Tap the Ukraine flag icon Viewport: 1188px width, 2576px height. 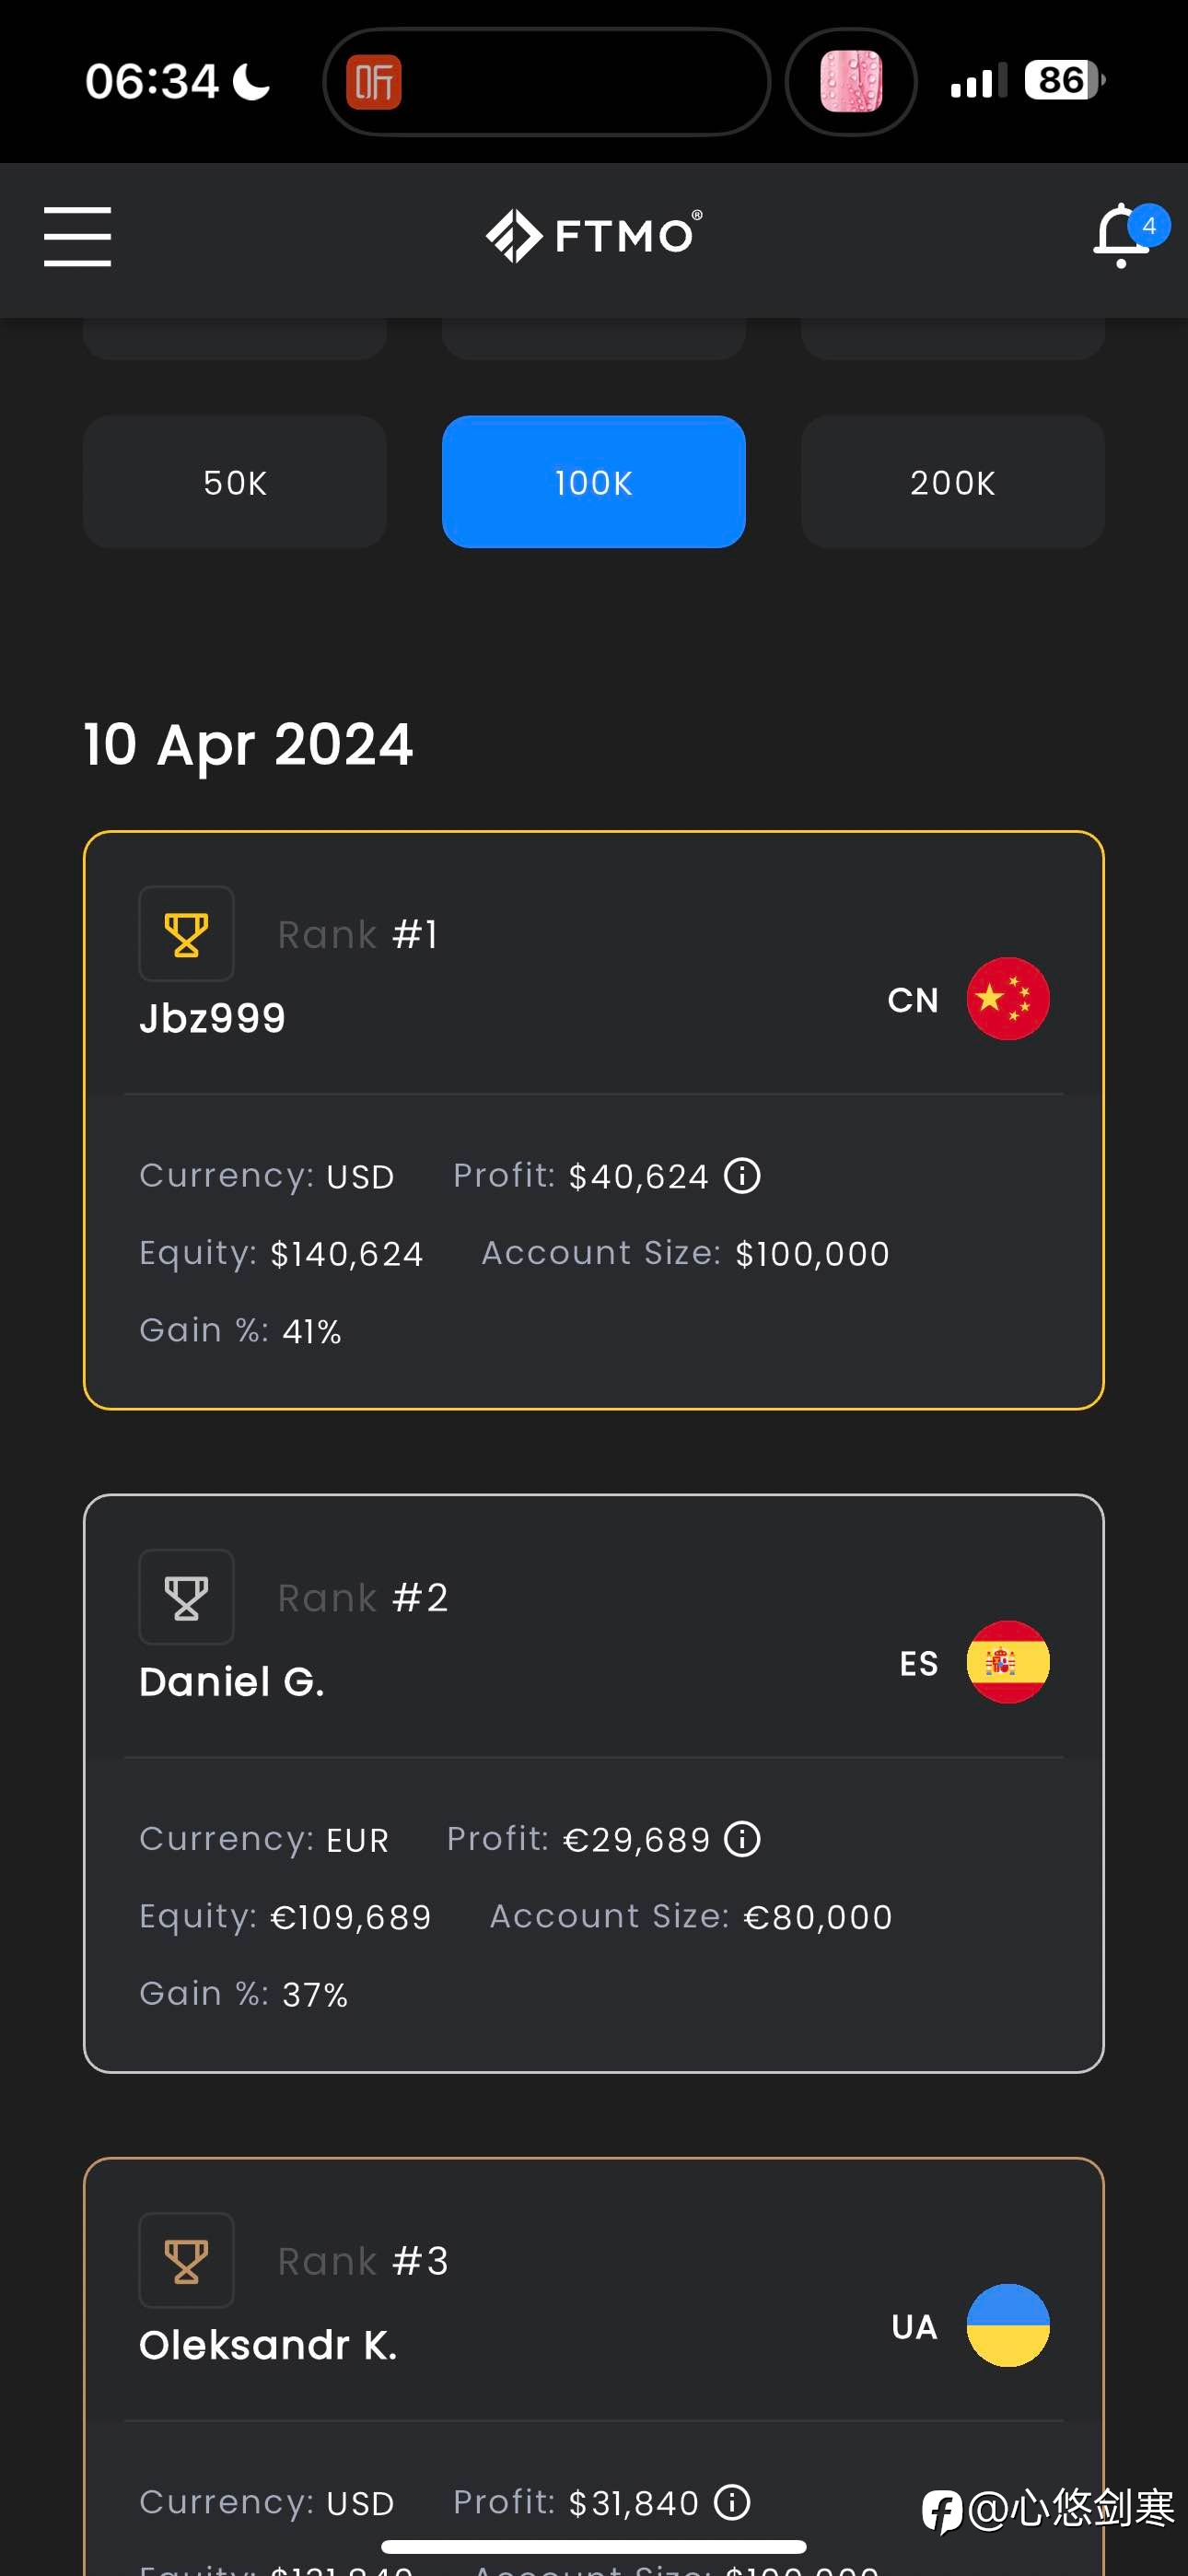click(x=1008, y=2325)
